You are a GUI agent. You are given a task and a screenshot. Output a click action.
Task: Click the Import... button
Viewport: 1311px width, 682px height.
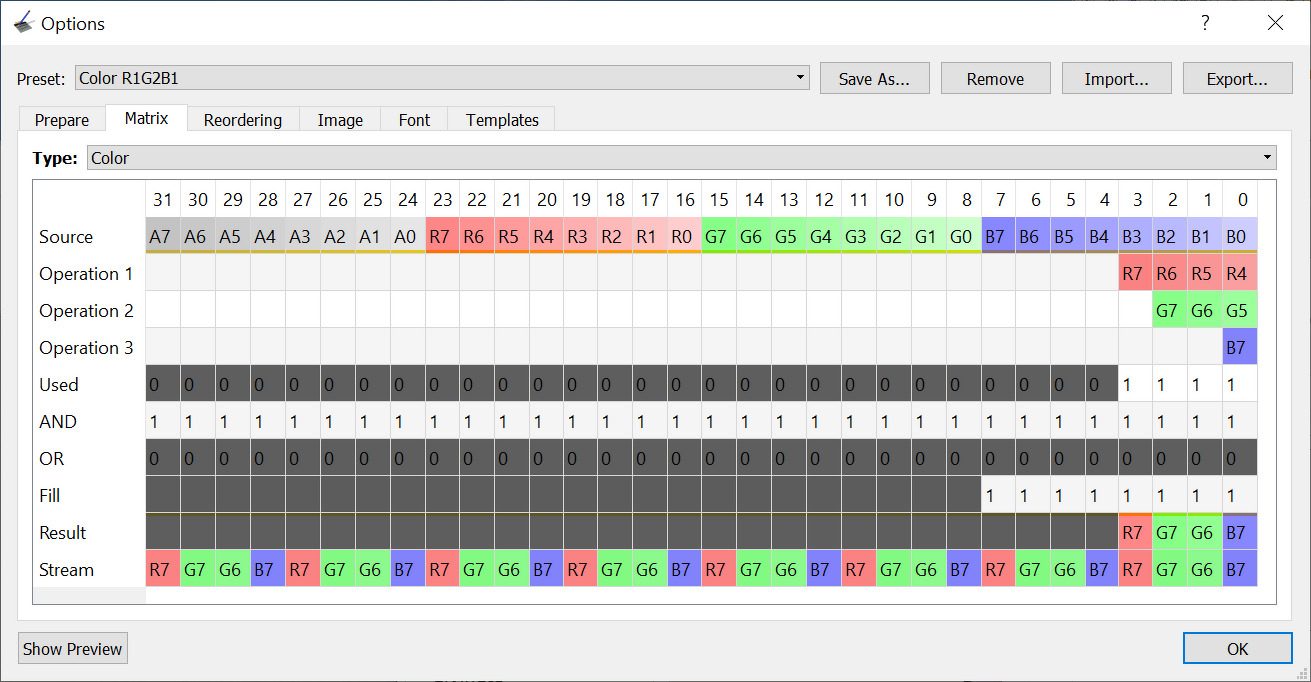(1116, 79)
